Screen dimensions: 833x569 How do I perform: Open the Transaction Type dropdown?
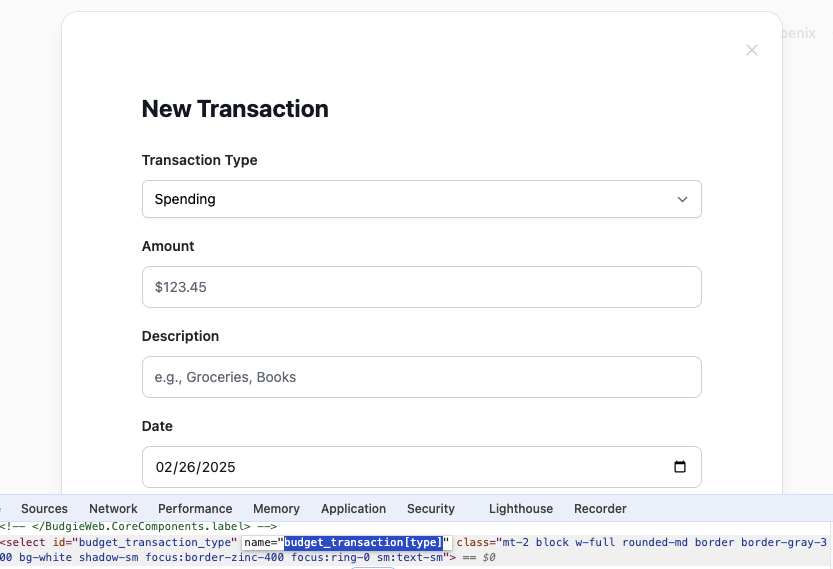coord(422,199)
